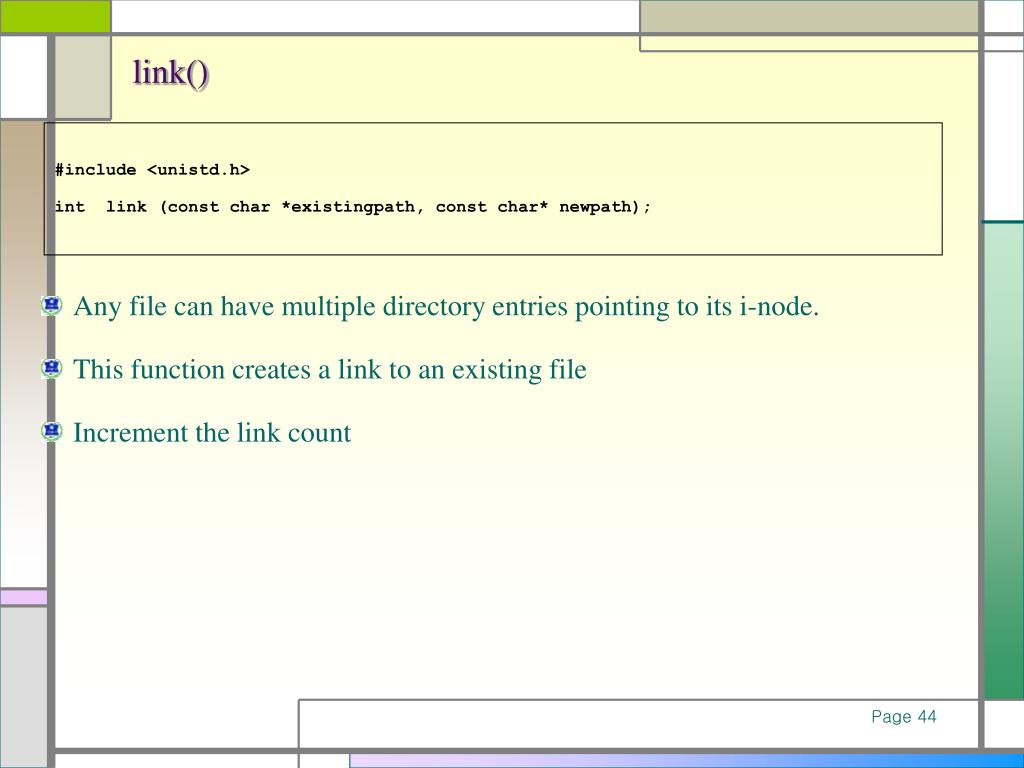Select text "Increment the link count"
This screenshot has width=1024, height=768.
click(x=212, y=433)
